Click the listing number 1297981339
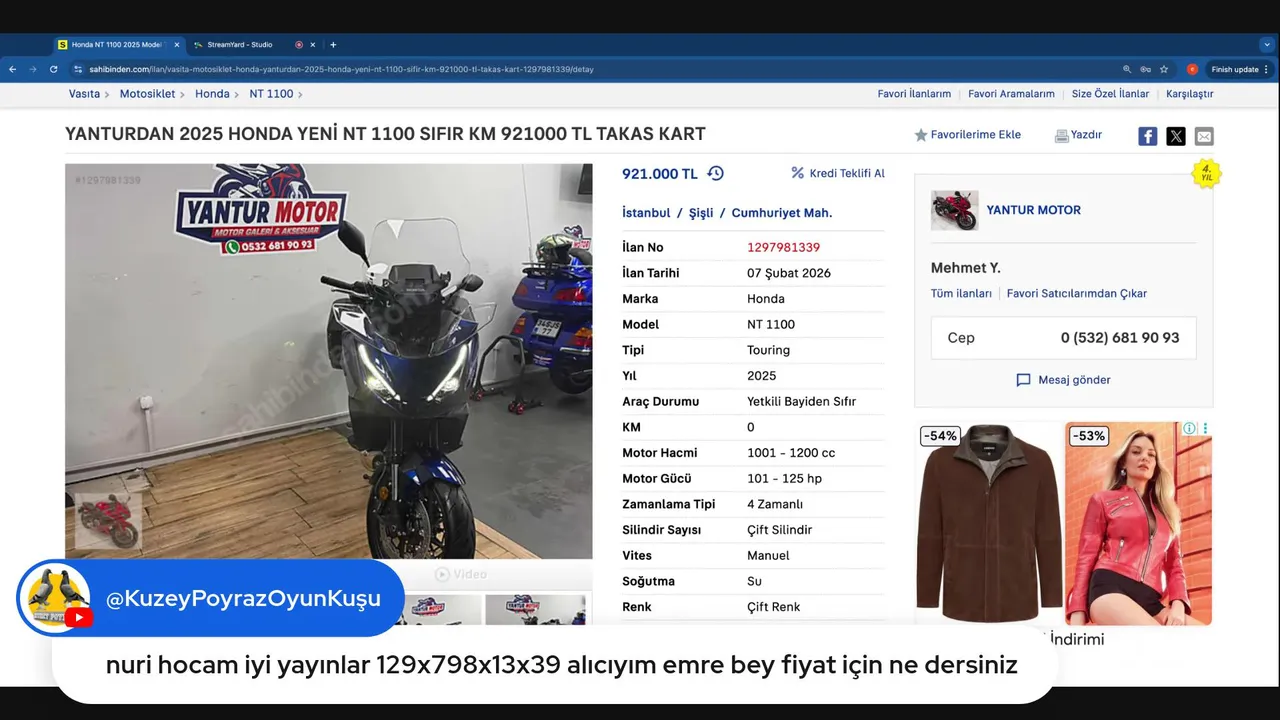This screenshot has width=1280, height=720. tap(783, 247)
